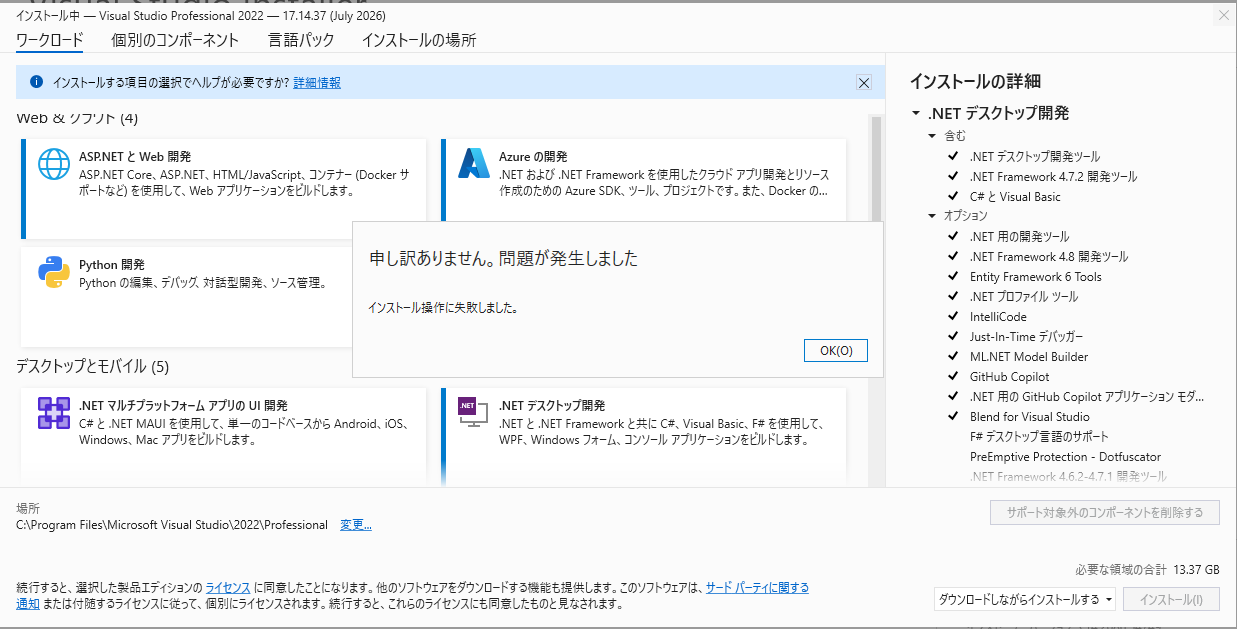The height and width of the screenshot is (629, 1237).
Task: Switch to the ワークロード tab
Action: (x=50, y=40)
